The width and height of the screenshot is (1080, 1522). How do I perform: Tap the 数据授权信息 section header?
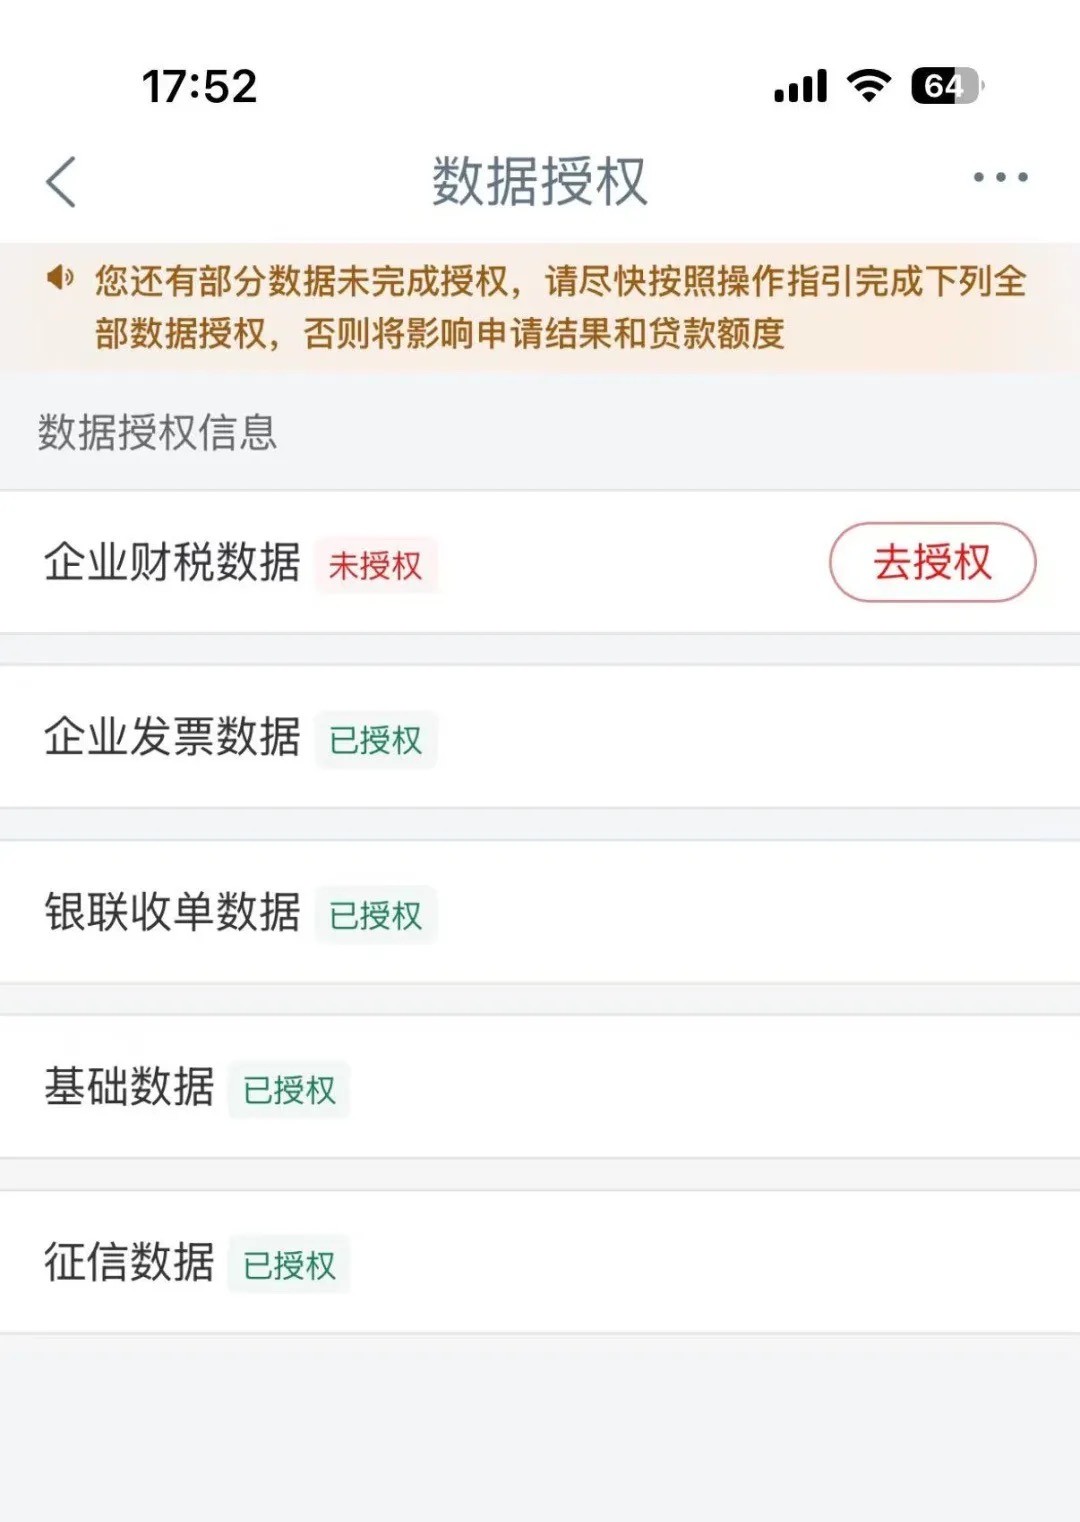click(x=158, y=433)
